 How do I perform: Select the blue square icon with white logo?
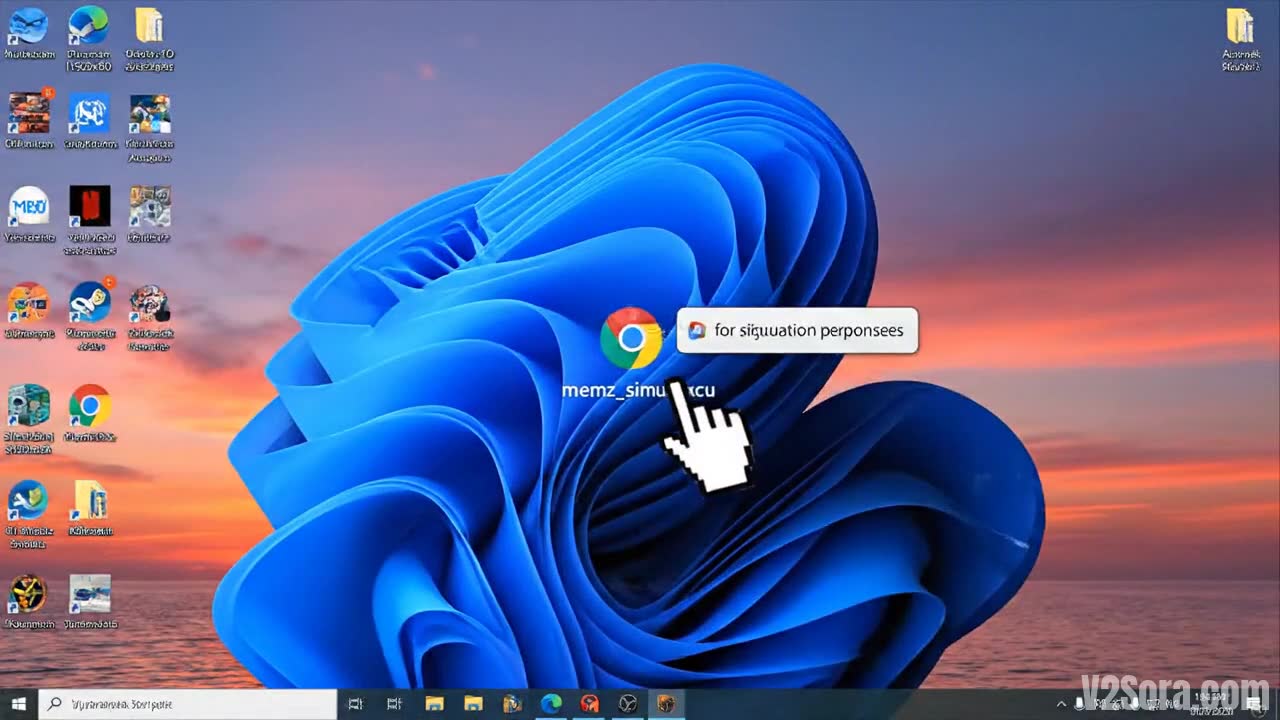coord(89,114)
